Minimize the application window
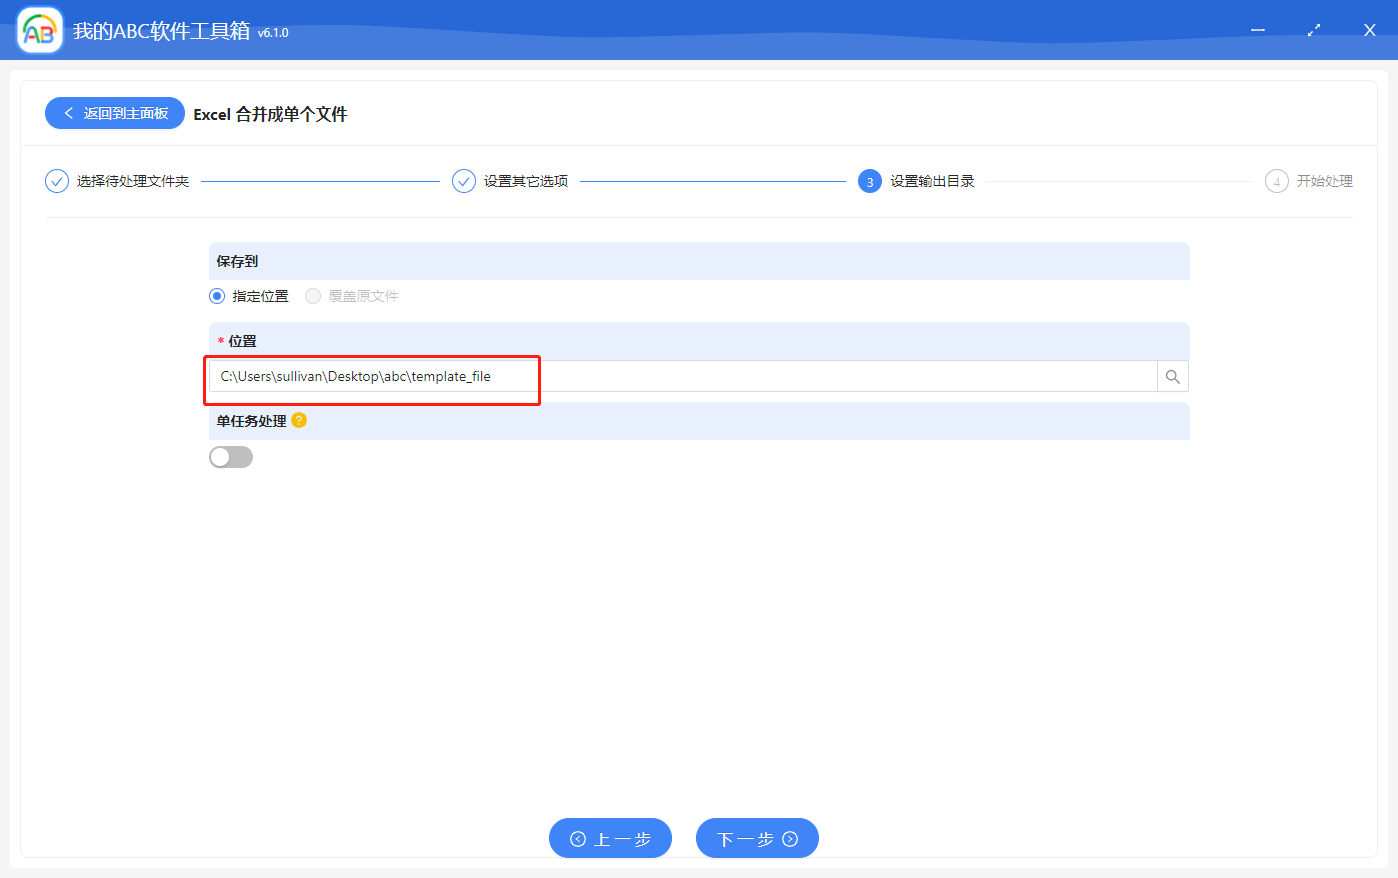This screenshot has height=878, width=1398. pos(1257,30)
